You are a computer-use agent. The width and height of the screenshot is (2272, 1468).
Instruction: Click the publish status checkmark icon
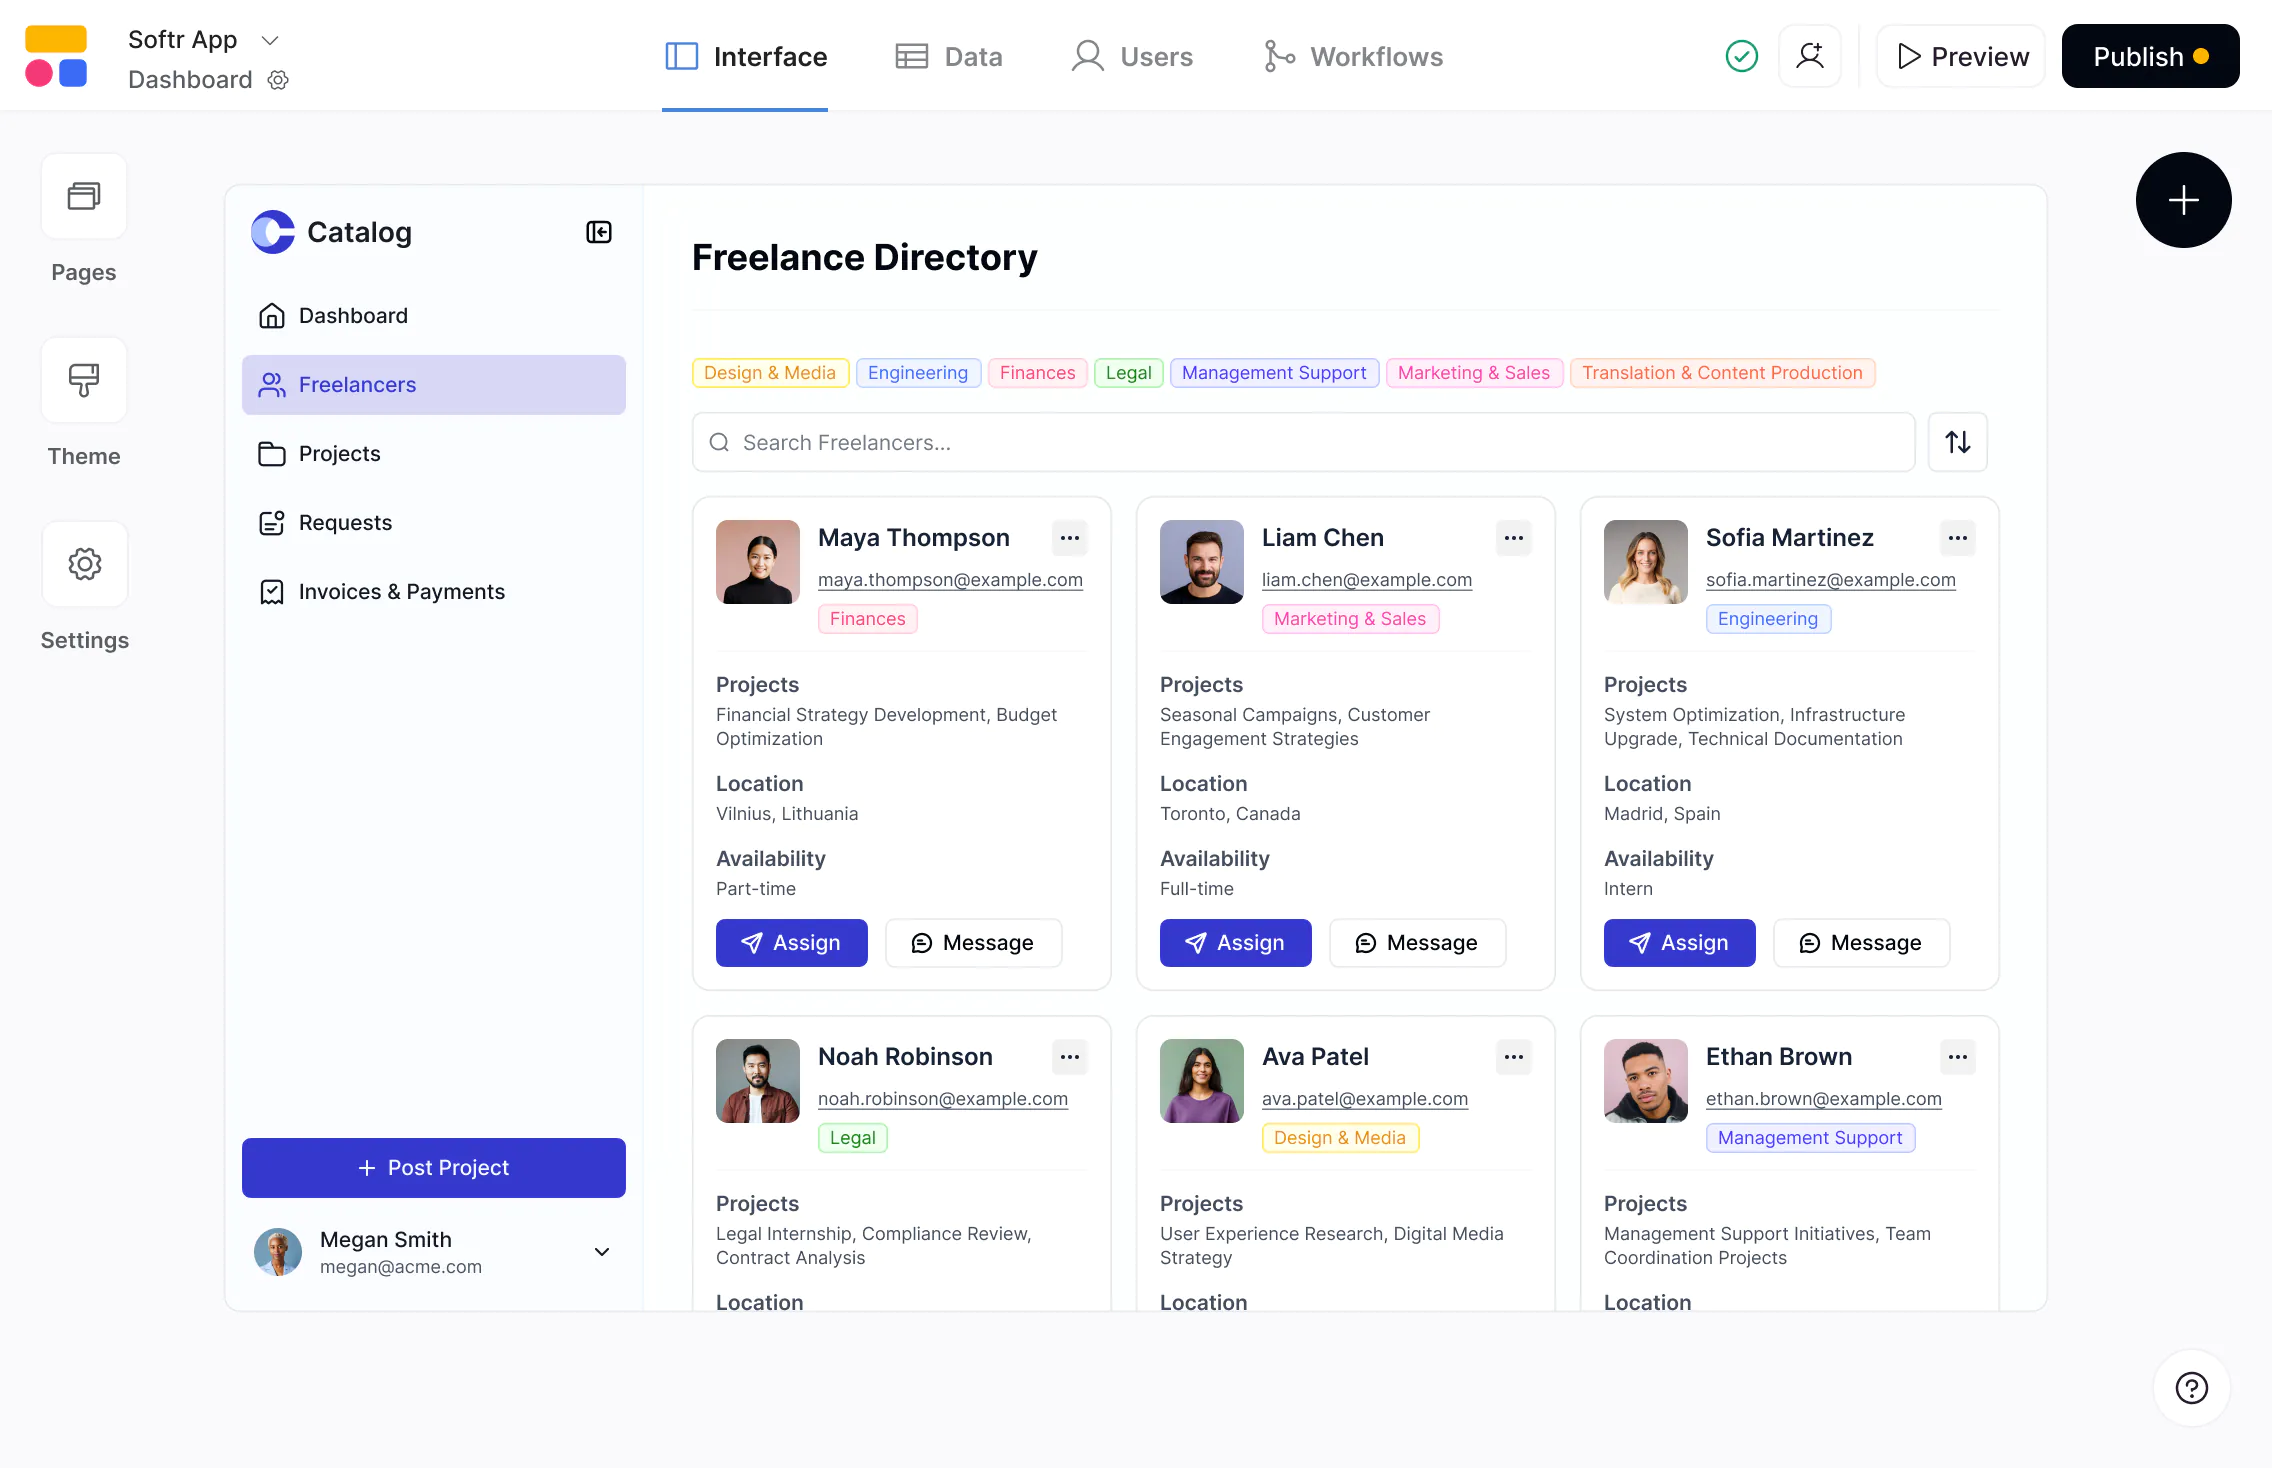tap(1740, 56)
